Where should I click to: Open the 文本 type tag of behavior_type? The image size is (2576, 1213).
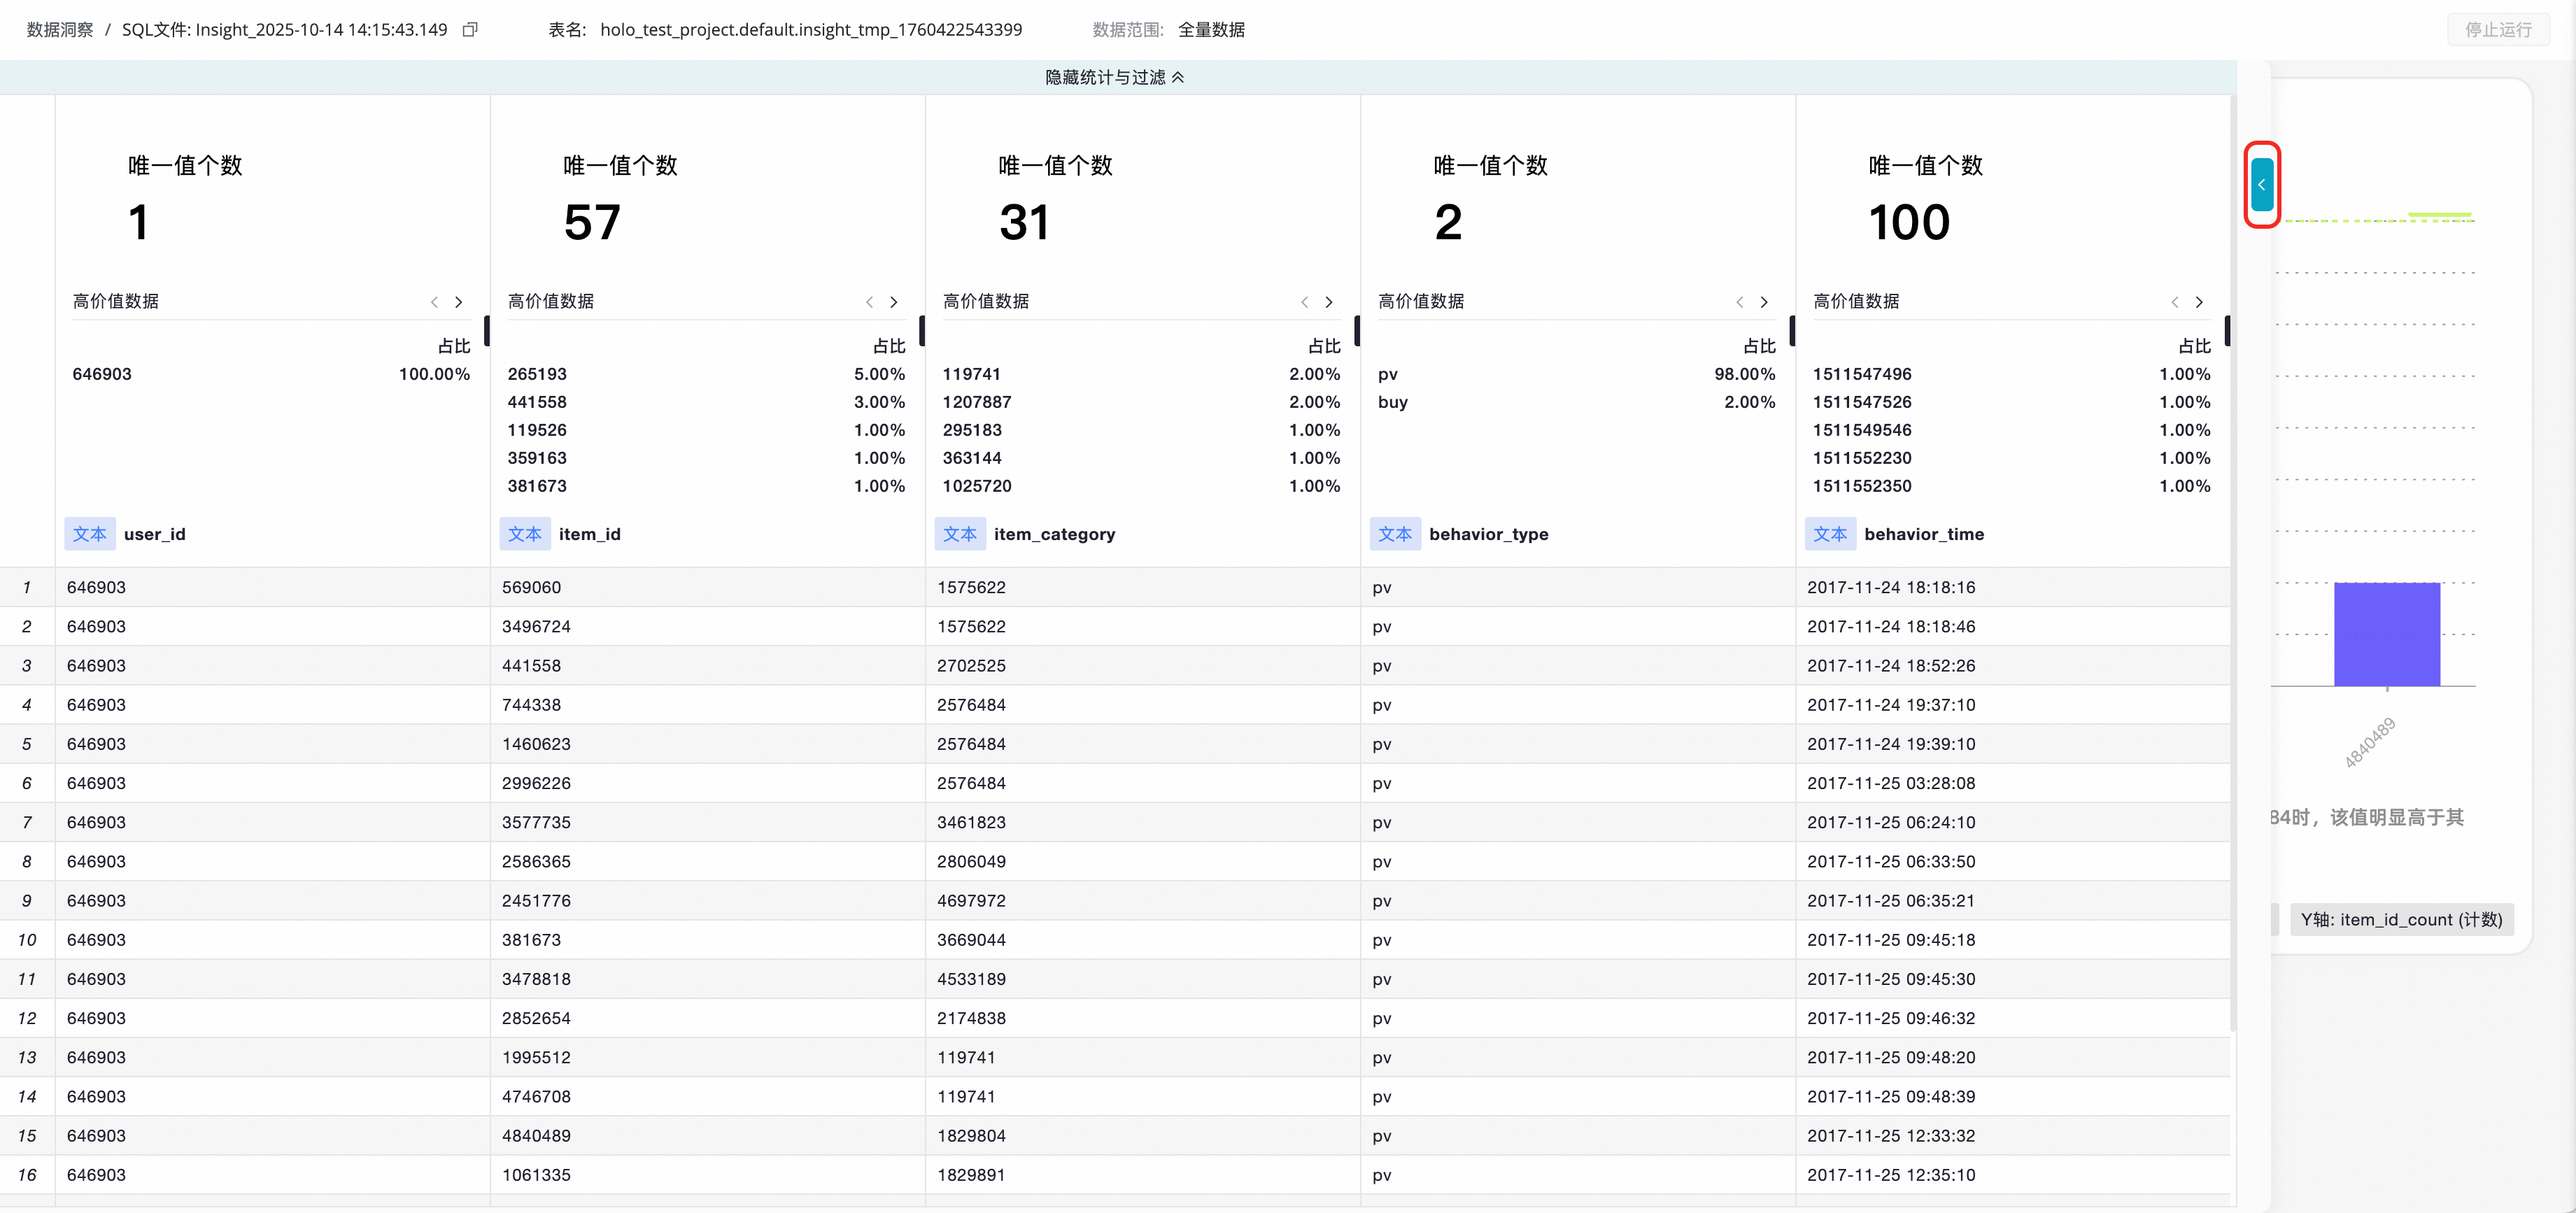(1395, 534)
